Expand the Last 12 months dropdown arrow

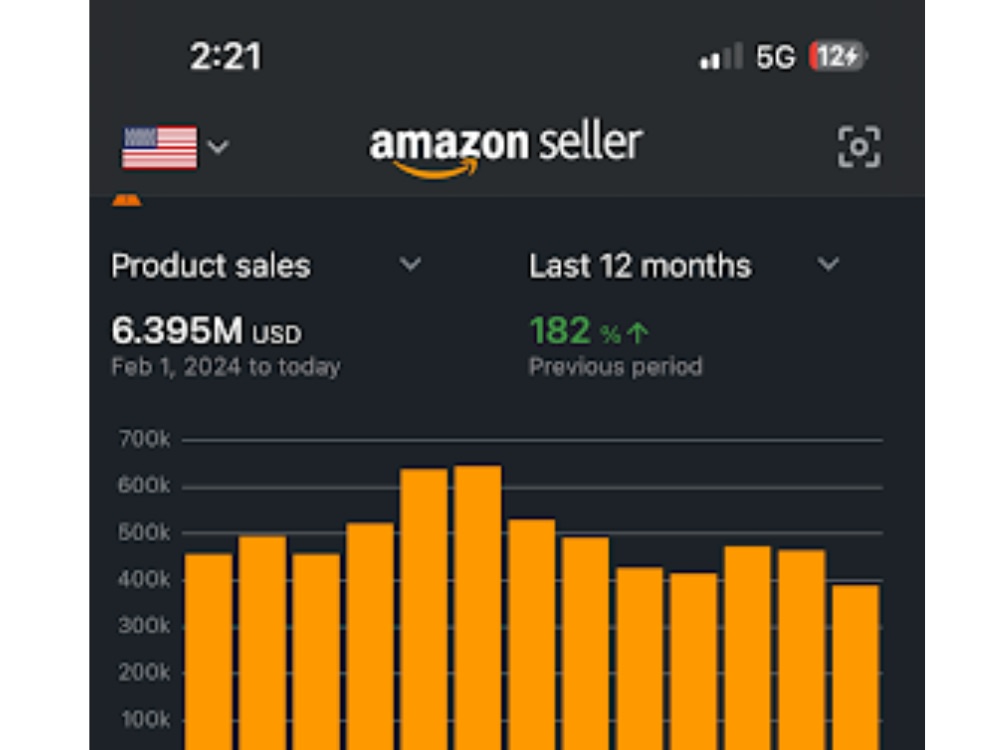(x=828, y=264)
